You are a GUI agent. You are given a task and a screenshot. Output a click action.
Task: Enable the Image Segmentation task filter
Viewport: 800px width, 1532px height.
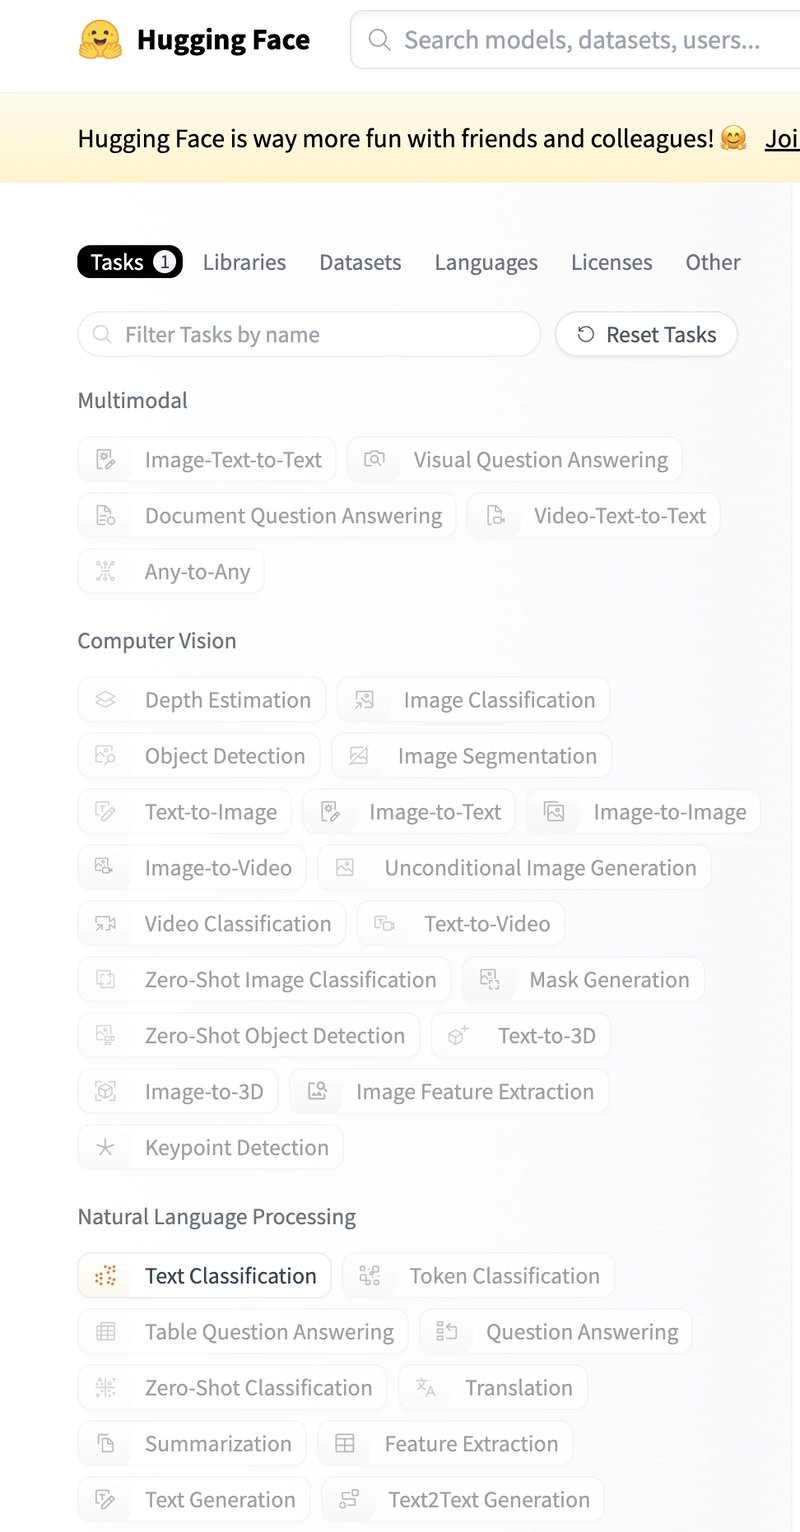point(472,756)
